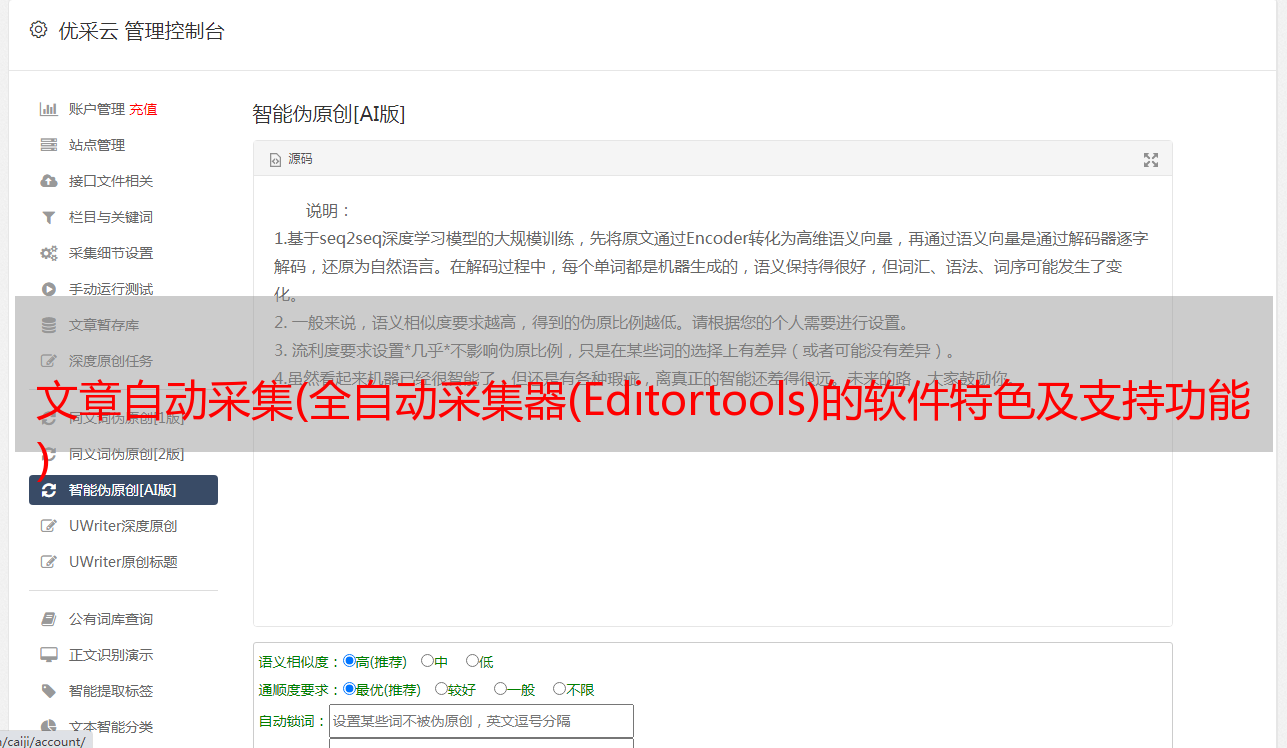The image size is (1287, 748).
Task: Click the 智能伪原创[AI版] page heading
Action: click(x=329, y=114)
